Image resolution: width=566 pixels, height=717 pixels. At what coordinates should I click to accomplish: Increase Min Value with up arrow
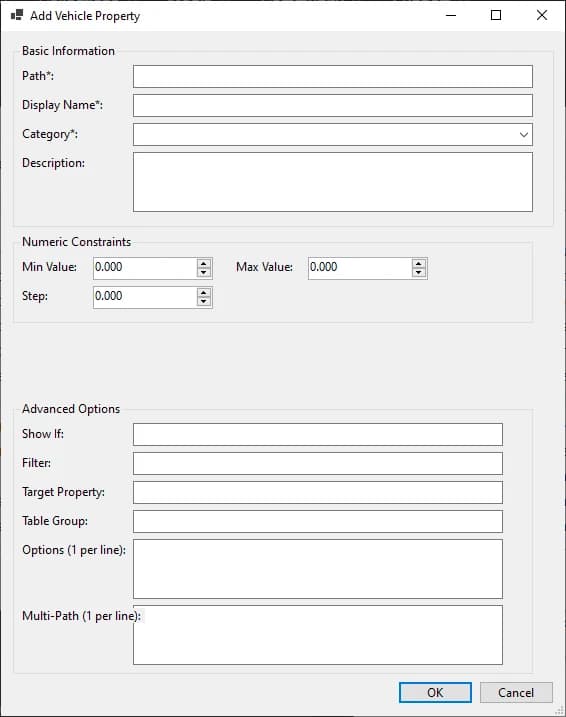pyautogui.click(x=204, y=263)
